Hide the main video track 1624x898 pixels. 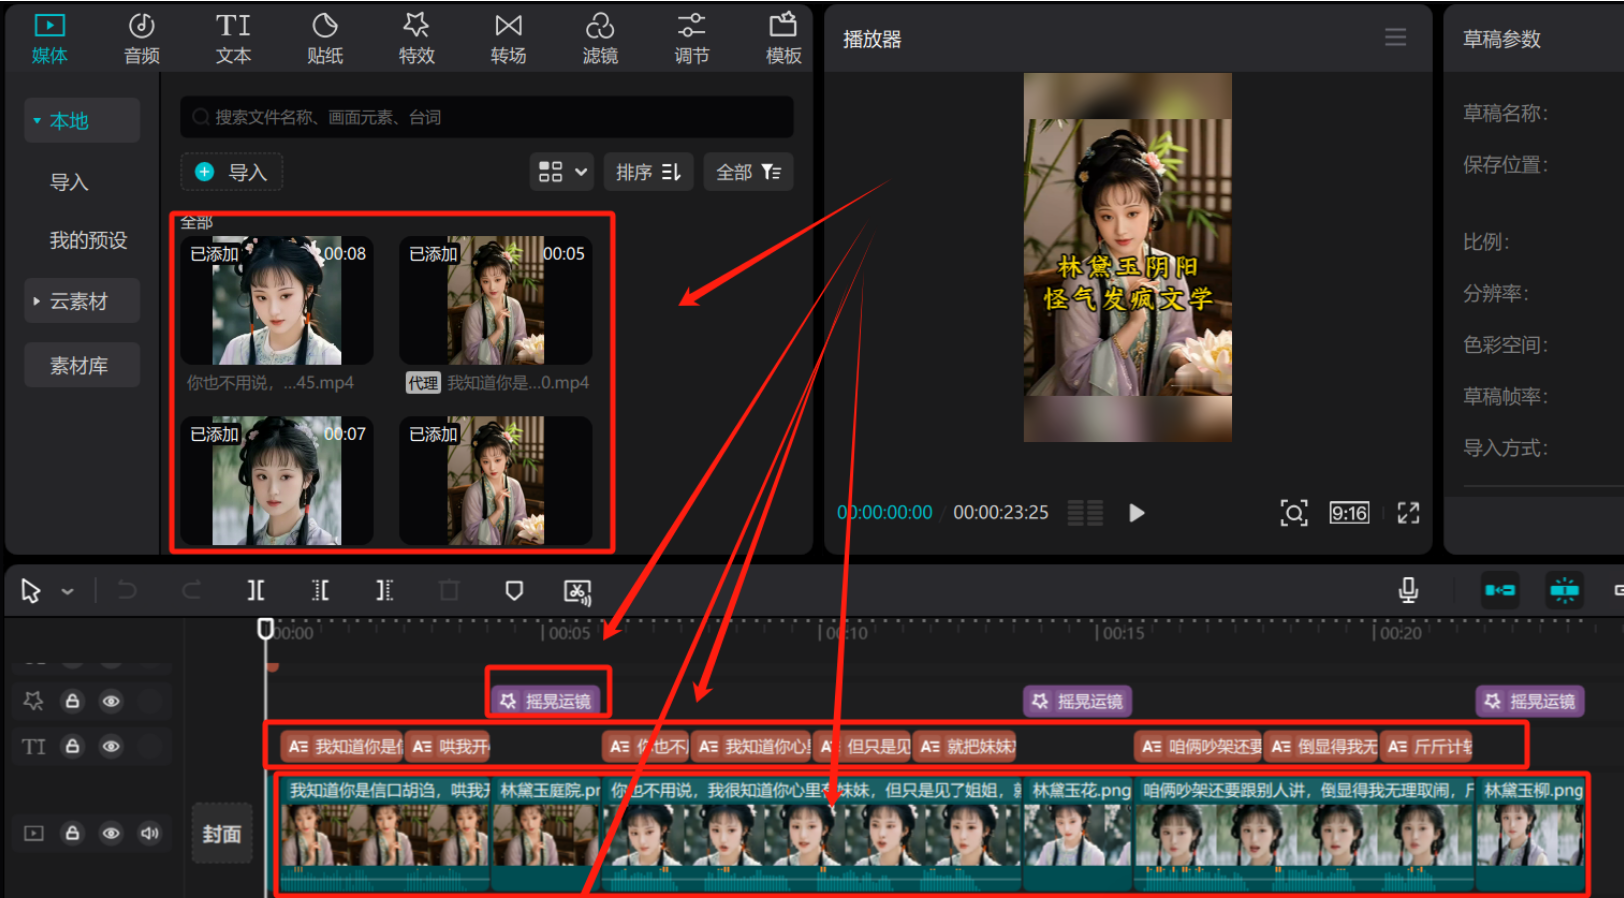point(111,833)
